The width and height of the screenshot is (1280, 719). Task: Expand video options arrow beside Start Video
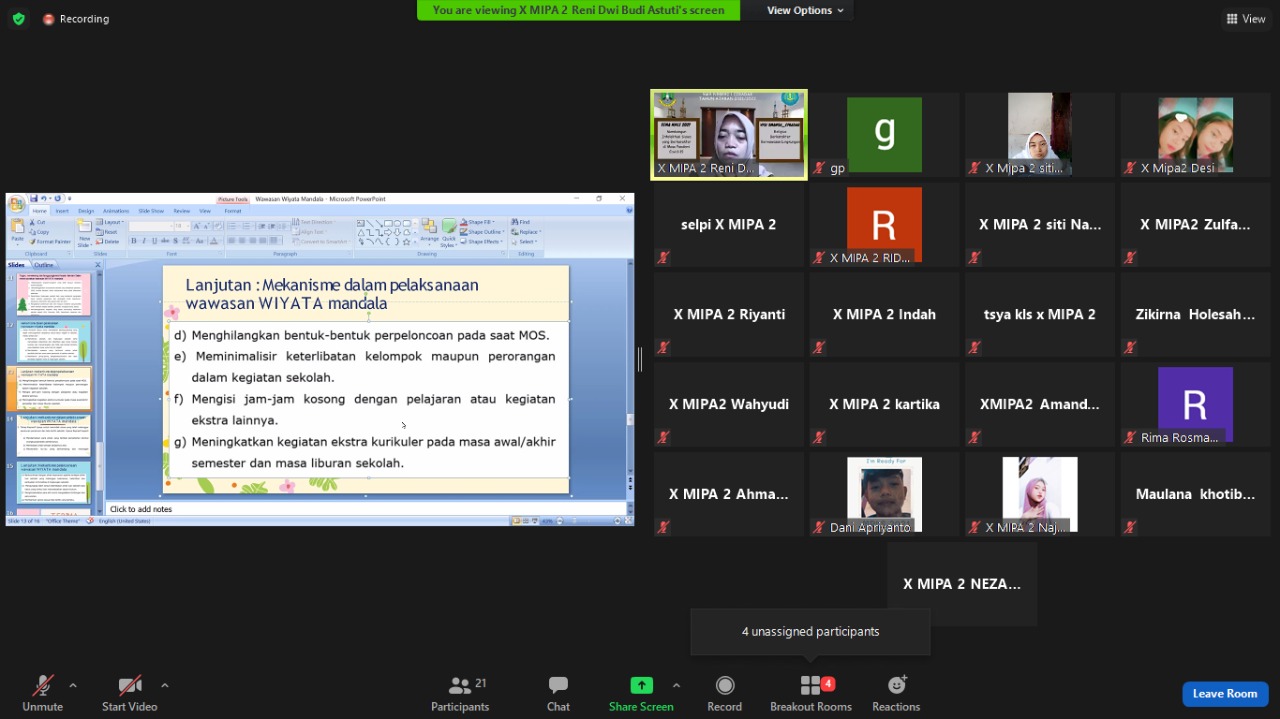pyautogui.click(x=164, y=686)
